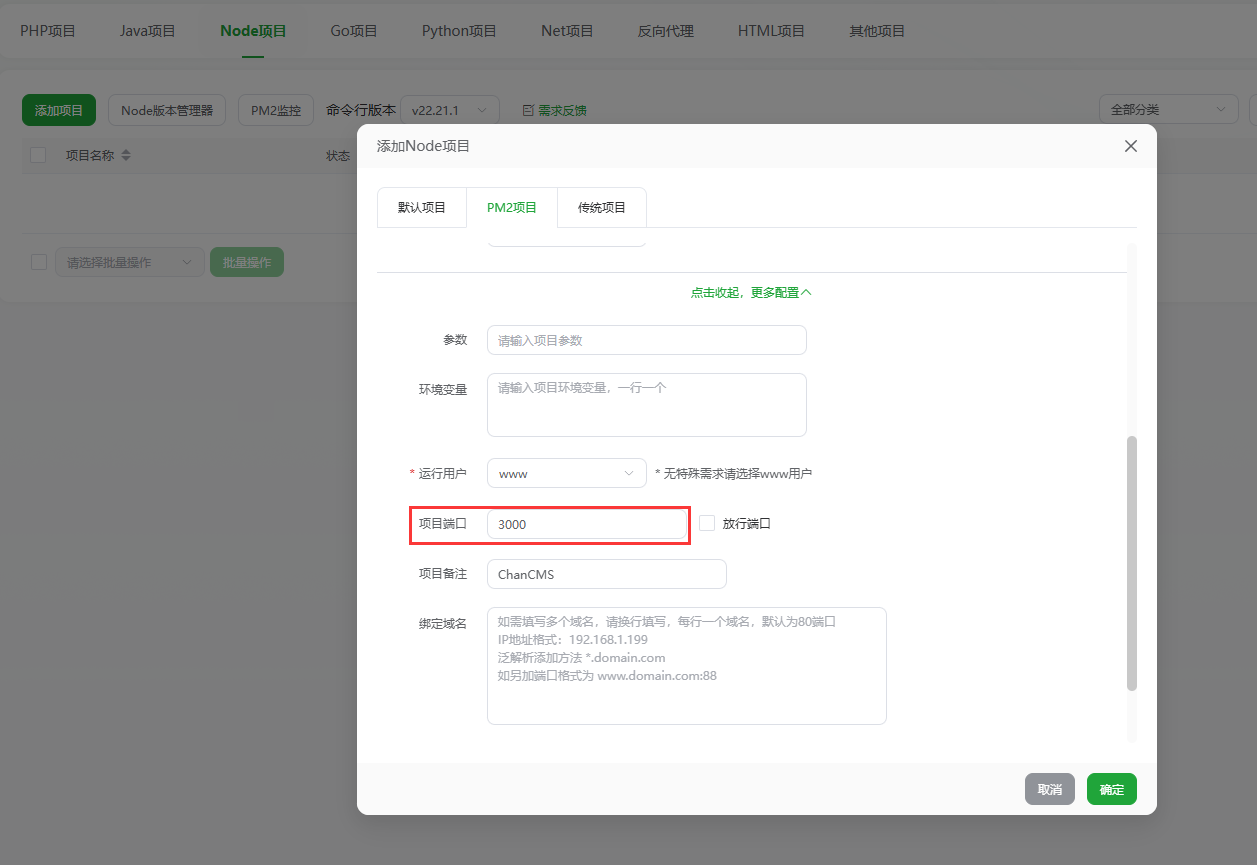Click the green 添加项目 button
The height and width of the screenshot is (865, 1257).
click(x=58, y=110)
